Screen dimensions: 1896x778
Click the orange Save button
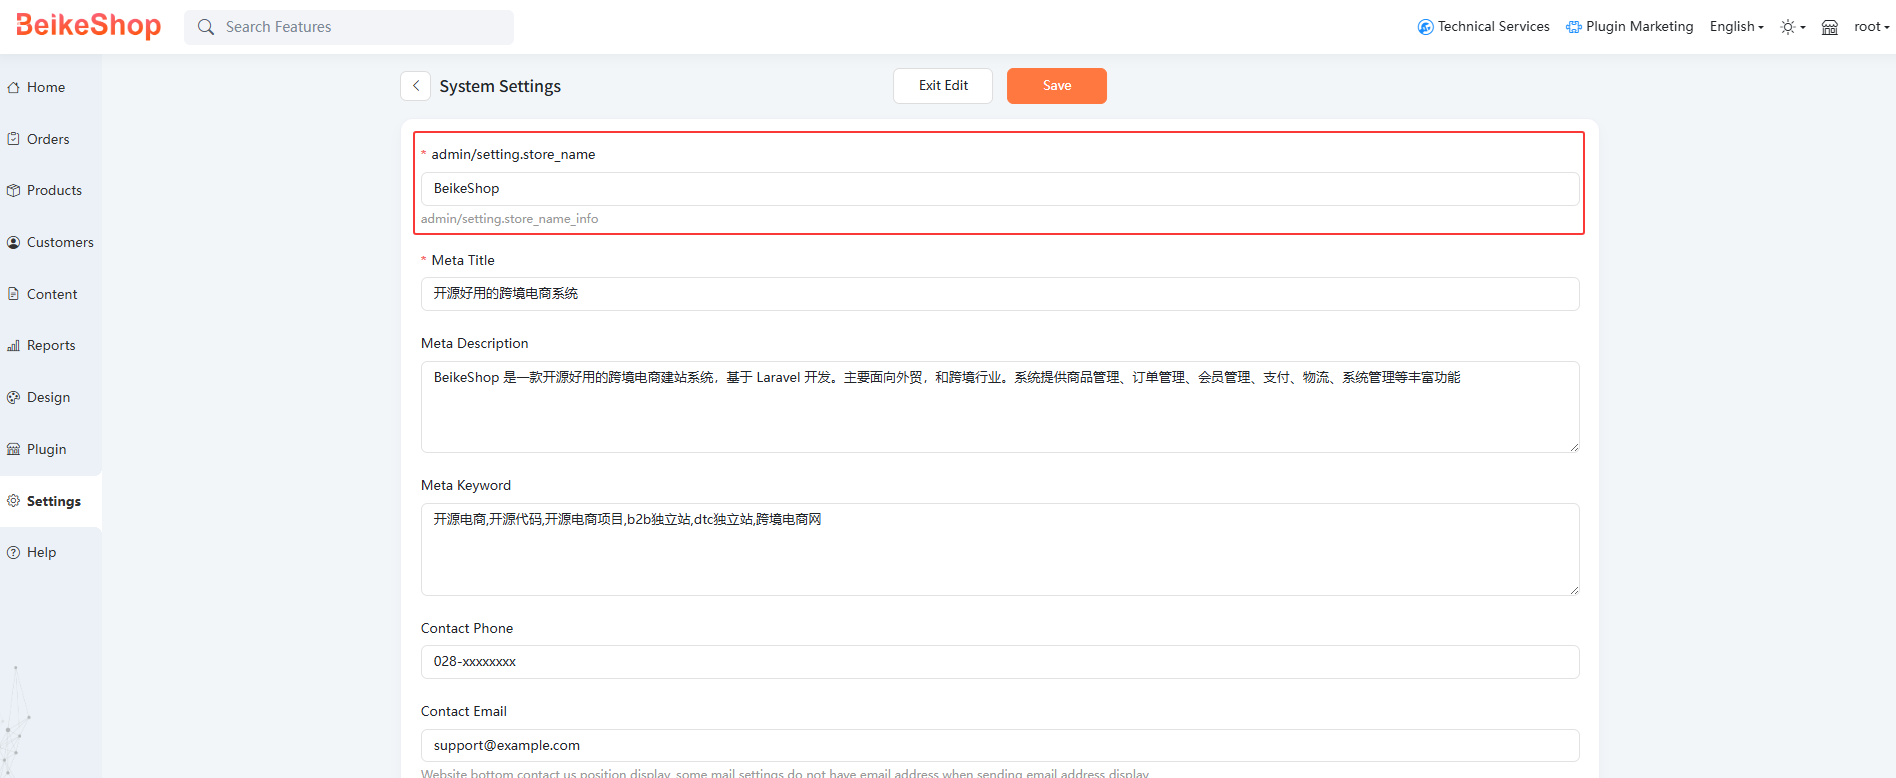click(x=1056, y=86)
